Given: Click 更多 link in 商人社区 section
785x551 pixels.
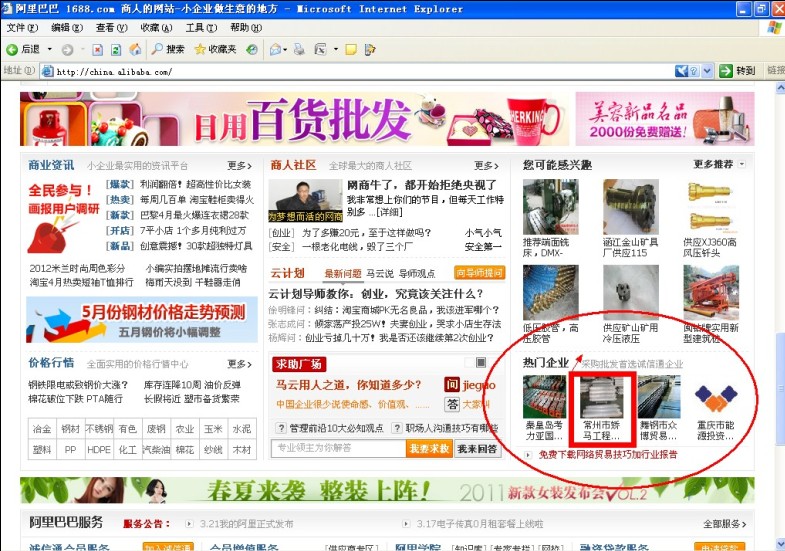Looking at the screenshot, I should [x=487, y=166].
